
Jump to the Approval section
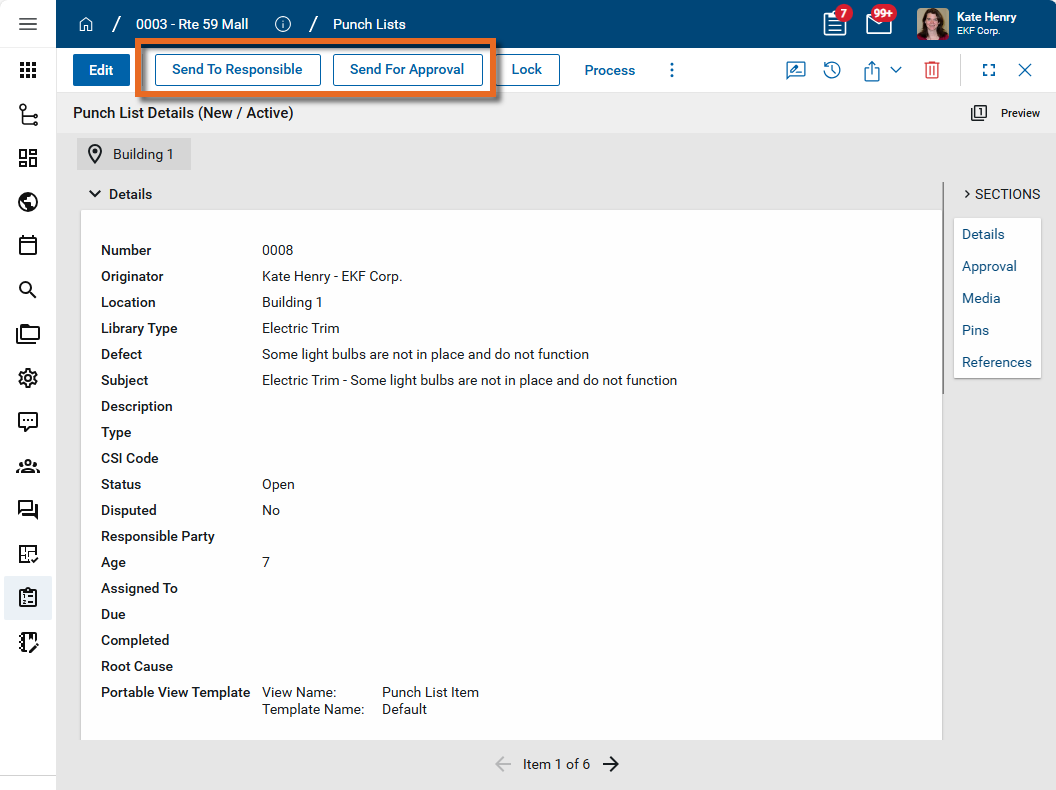(989, 266)
